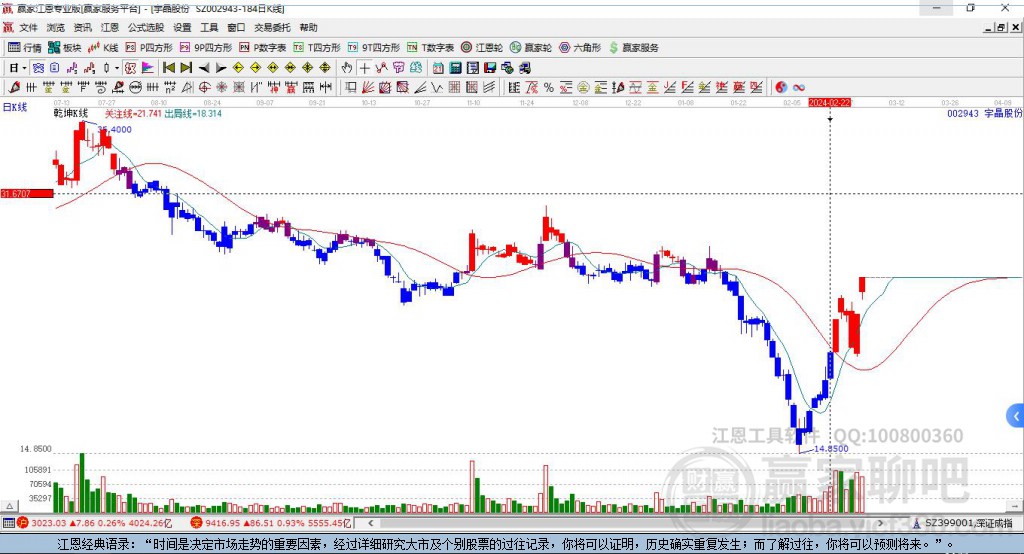Open the 六角形 hexagon tool
This screenshot has height=554, width=1024.
point(580,48)
